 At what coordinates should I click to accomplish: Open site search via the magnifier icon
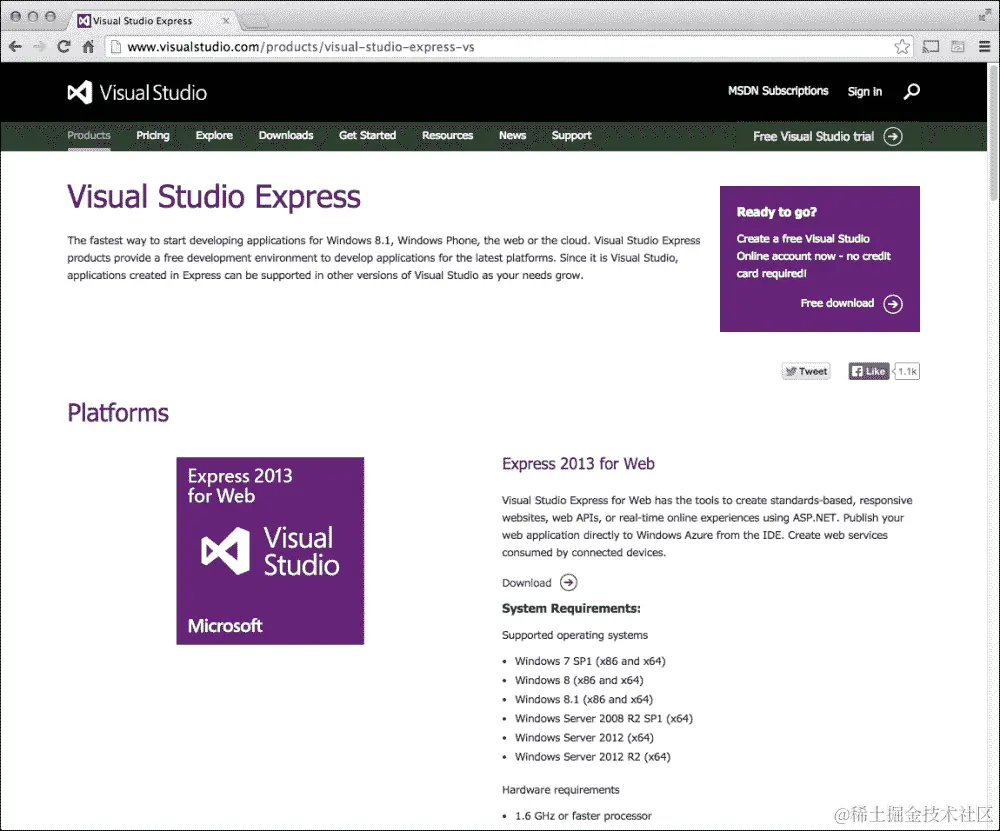(x=911, y=91)
